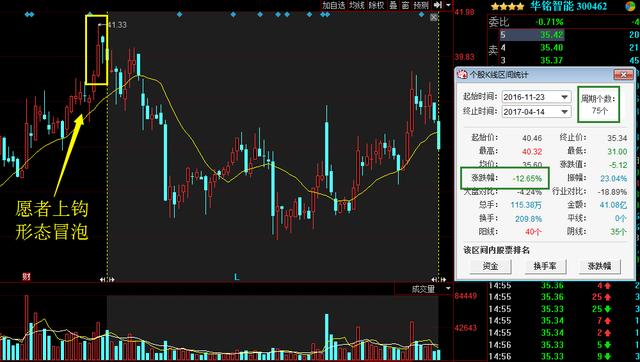Click the jump-to-end arrow icon
The width and height of the screenshot is (640, 362).
click(x=438, y=5)
